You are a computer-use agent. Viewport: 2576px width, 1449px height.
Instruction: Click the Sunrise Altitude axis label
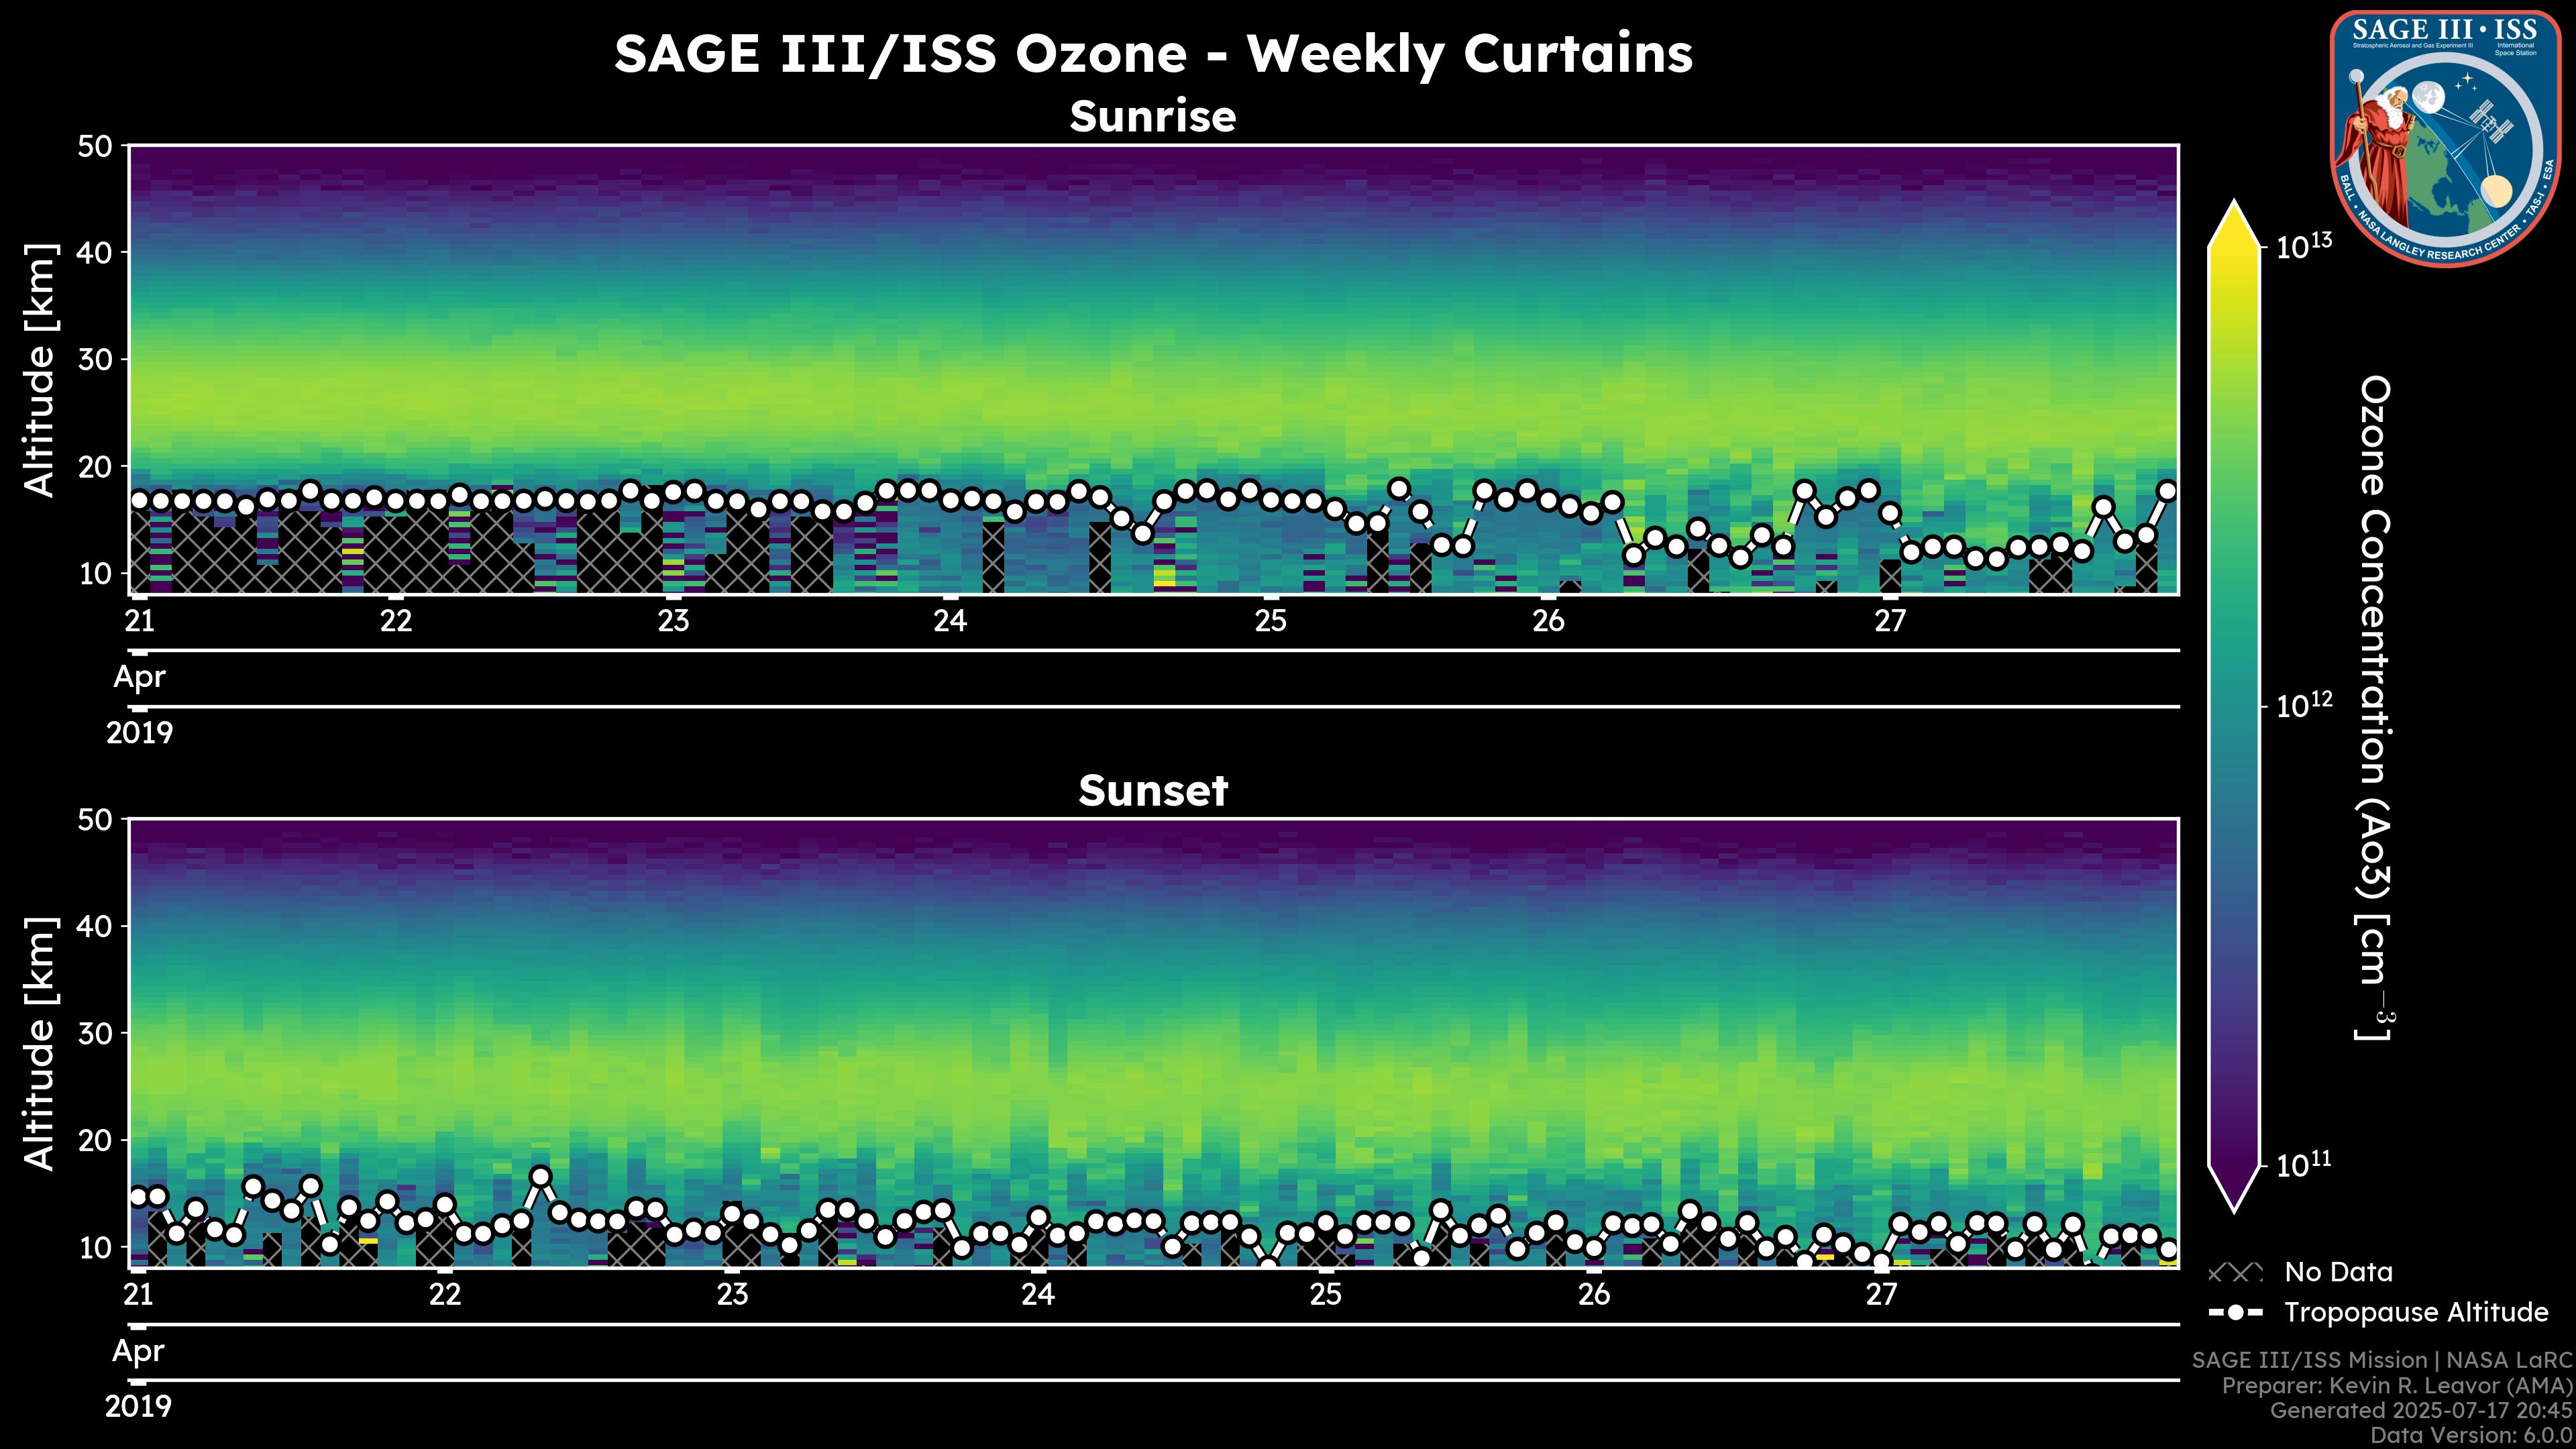point(40,370)
